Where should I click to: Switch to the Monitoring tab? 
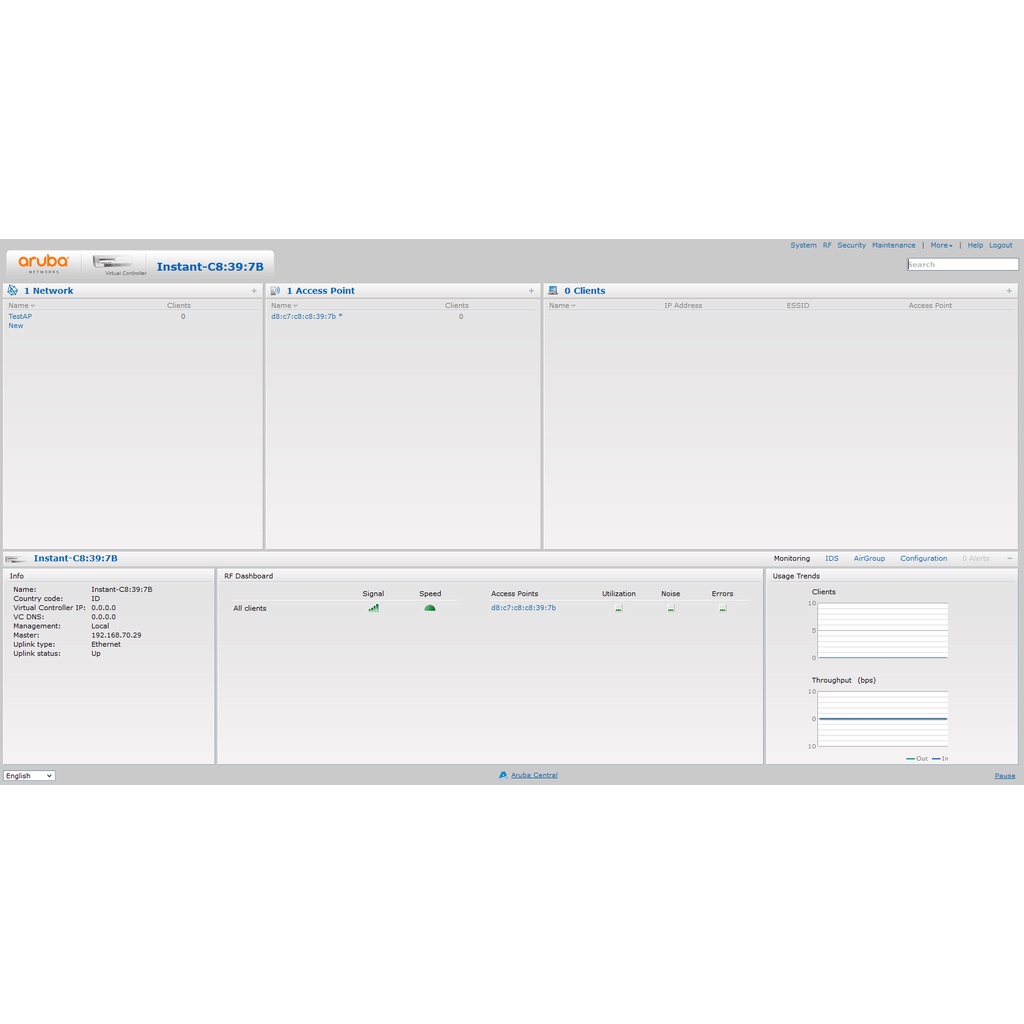pyautogui.click(x=792, y=558)
